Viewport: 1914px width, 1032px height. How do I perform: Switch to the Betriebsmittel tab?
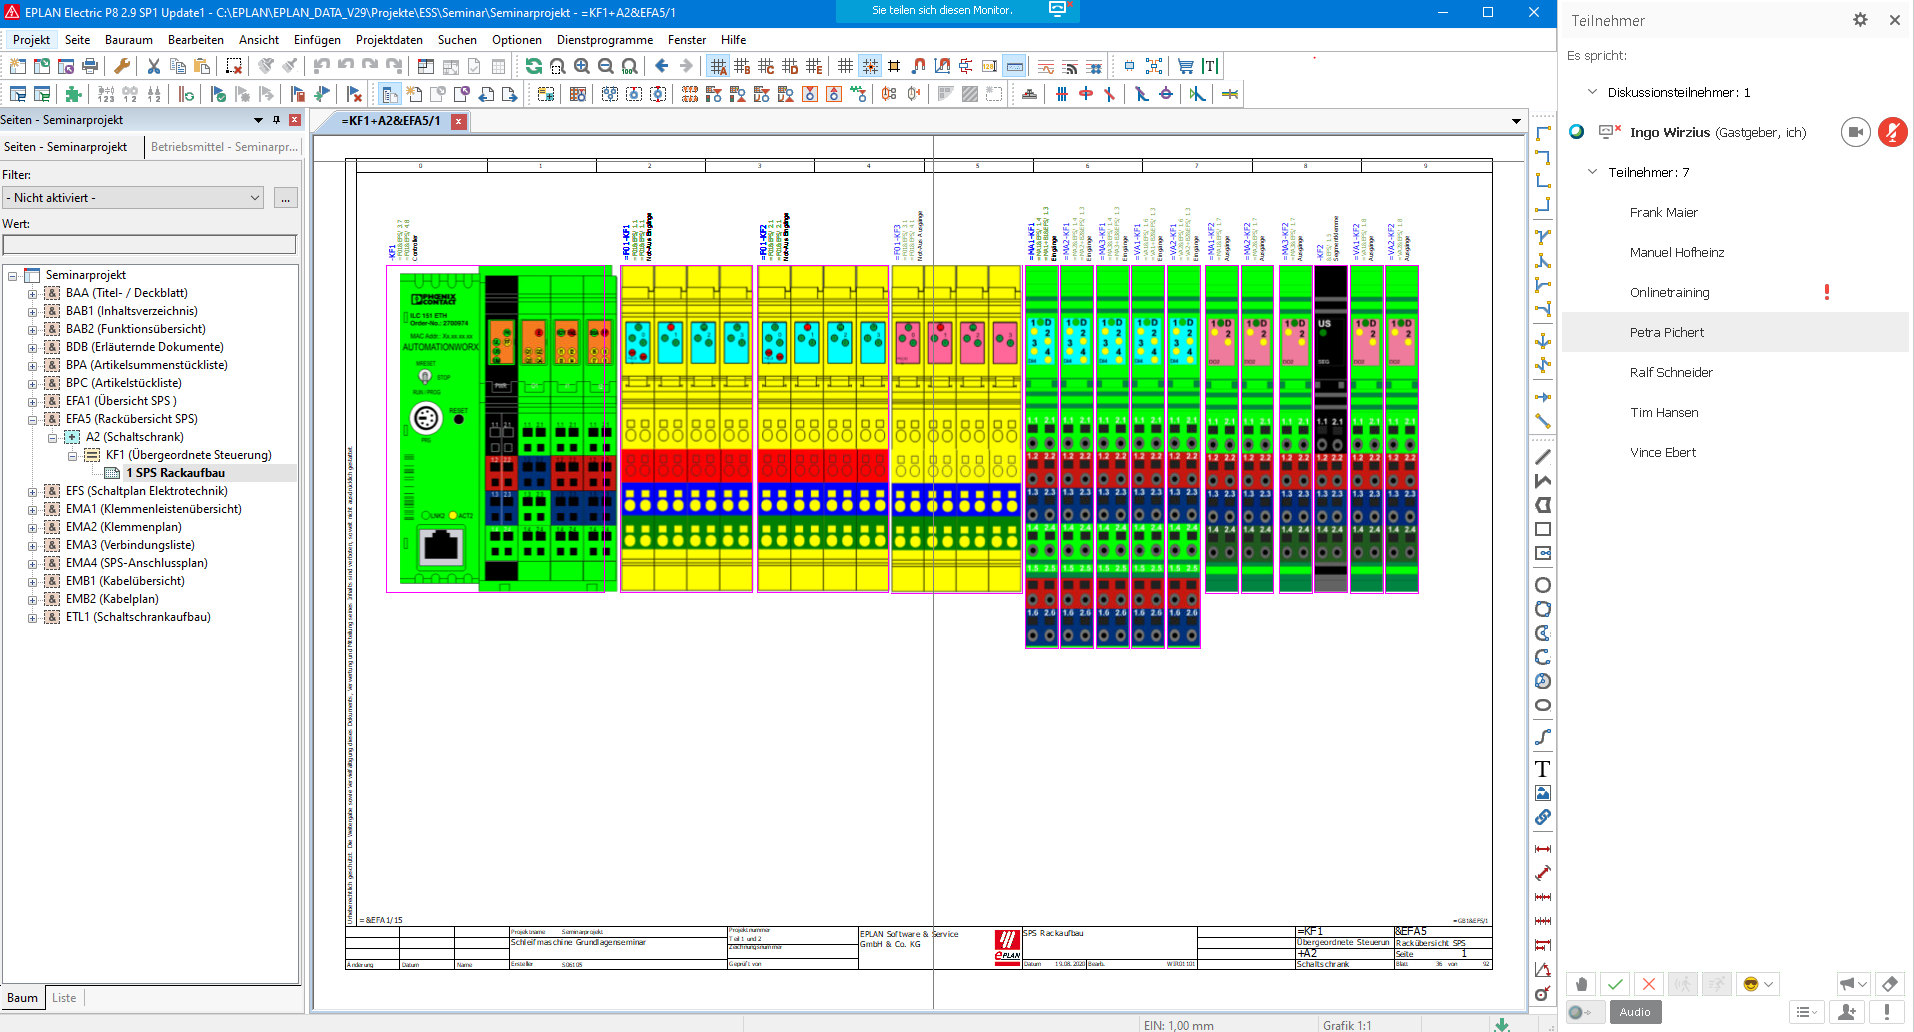pos(222,147)
